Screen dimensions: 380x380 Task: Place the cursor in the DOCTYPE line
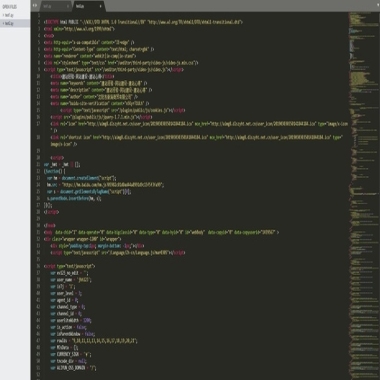143,22
